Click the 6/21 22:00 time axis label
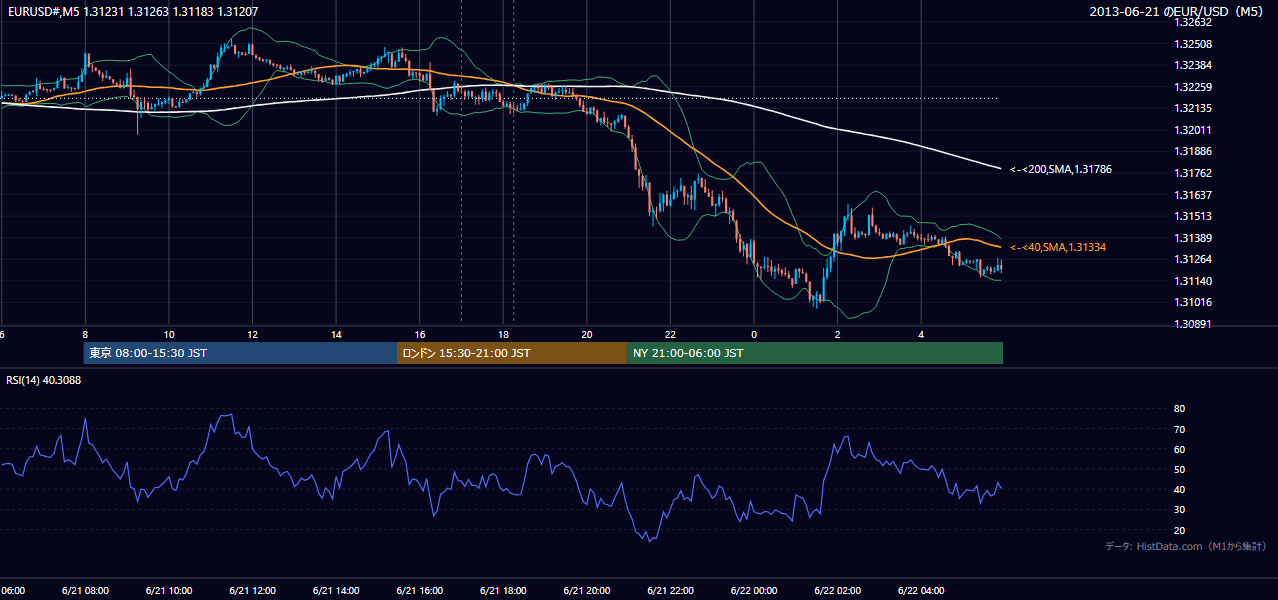The image size is (1278, 600). click(670, 590)
